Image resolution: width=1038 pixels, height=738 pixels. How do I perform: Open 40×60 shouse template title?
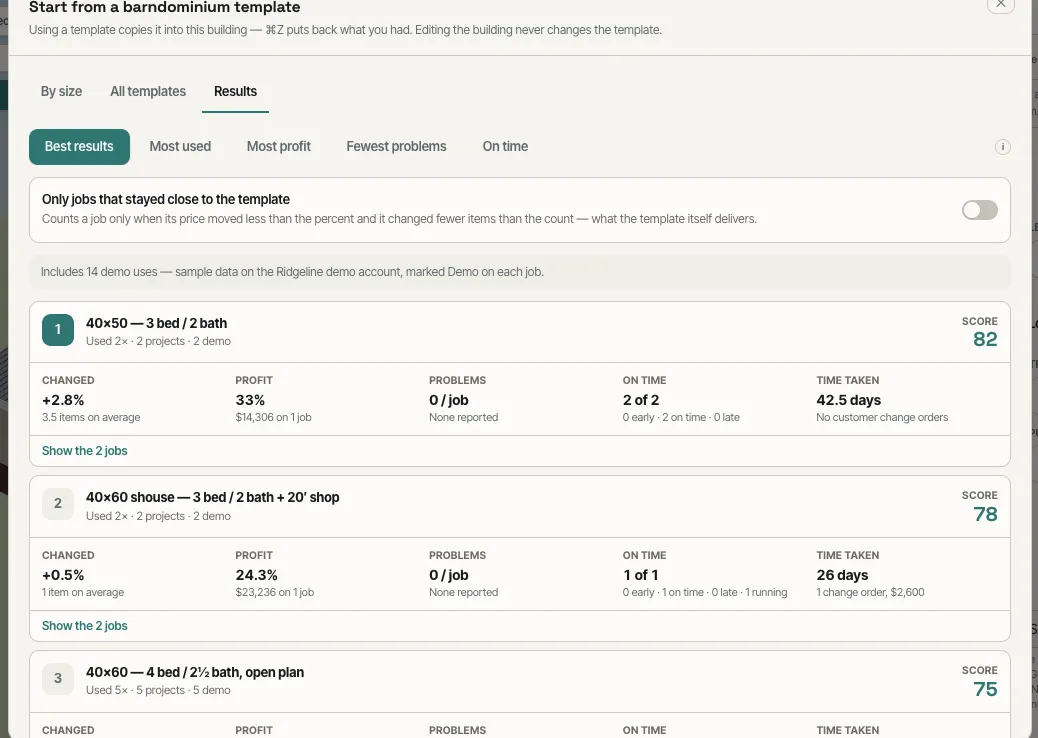point(212,497)
